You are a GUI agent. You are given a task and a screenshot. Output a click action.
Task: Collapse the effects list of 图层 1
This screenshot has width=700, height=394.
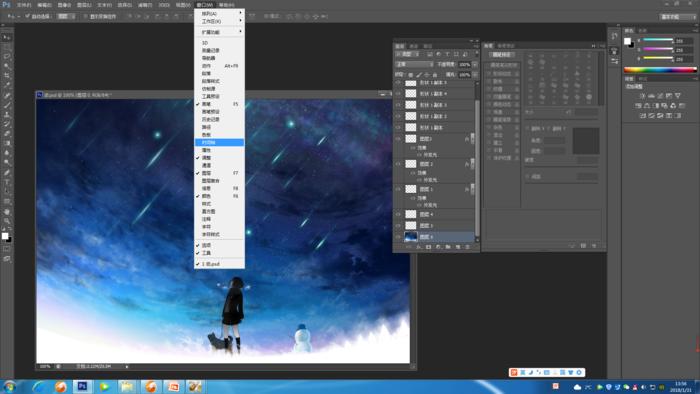(x=472, y=189)
